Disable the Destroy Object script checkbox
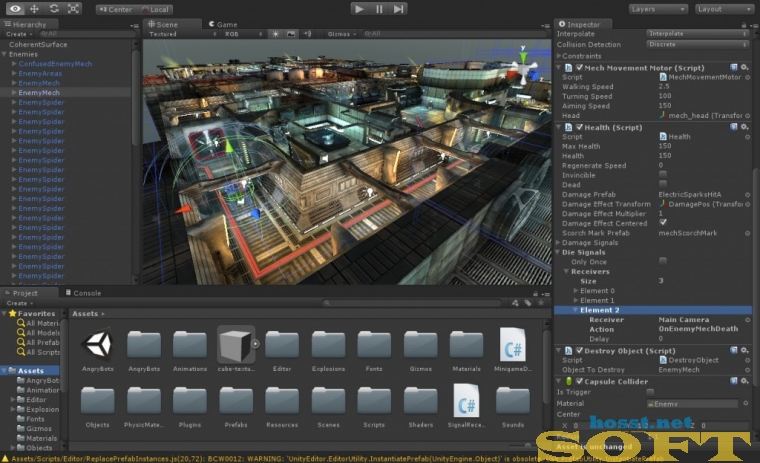 click(x=579, y=351)
